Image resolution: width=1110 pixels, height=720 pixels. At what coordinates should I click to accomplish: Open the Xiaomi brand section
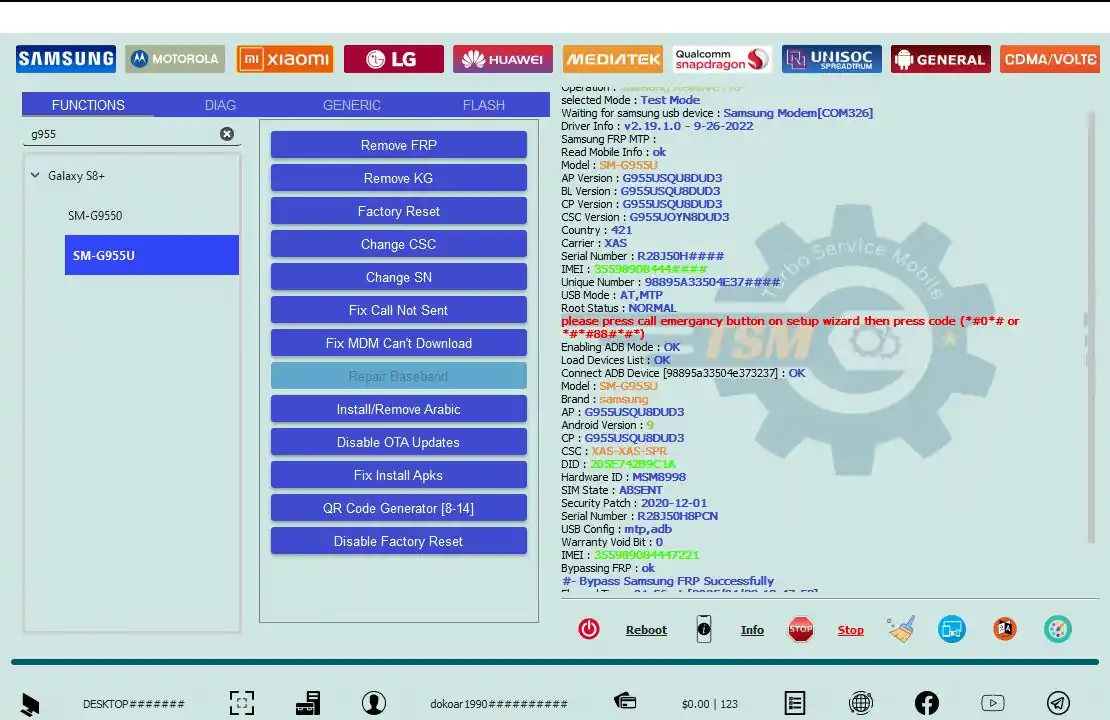pos(285,59)
